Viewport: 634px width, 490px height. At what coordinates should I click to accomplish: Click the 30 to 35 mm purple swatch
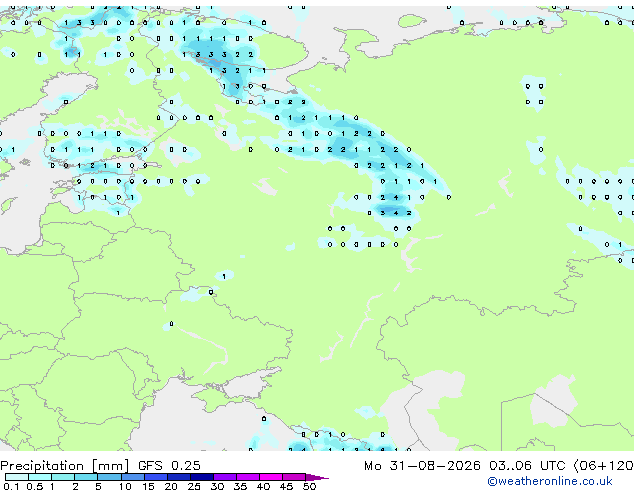tap(225, 477)
